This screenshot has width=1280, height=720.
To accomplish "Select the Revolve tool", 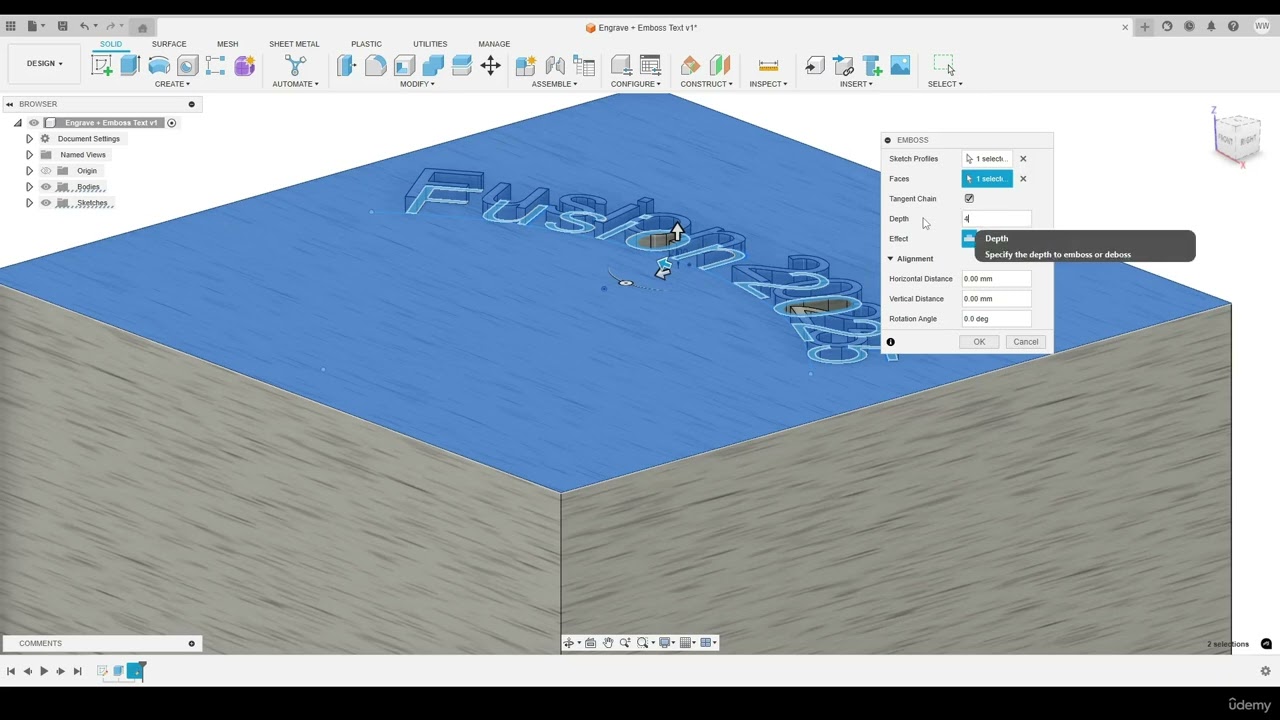I will click(159, 66).
